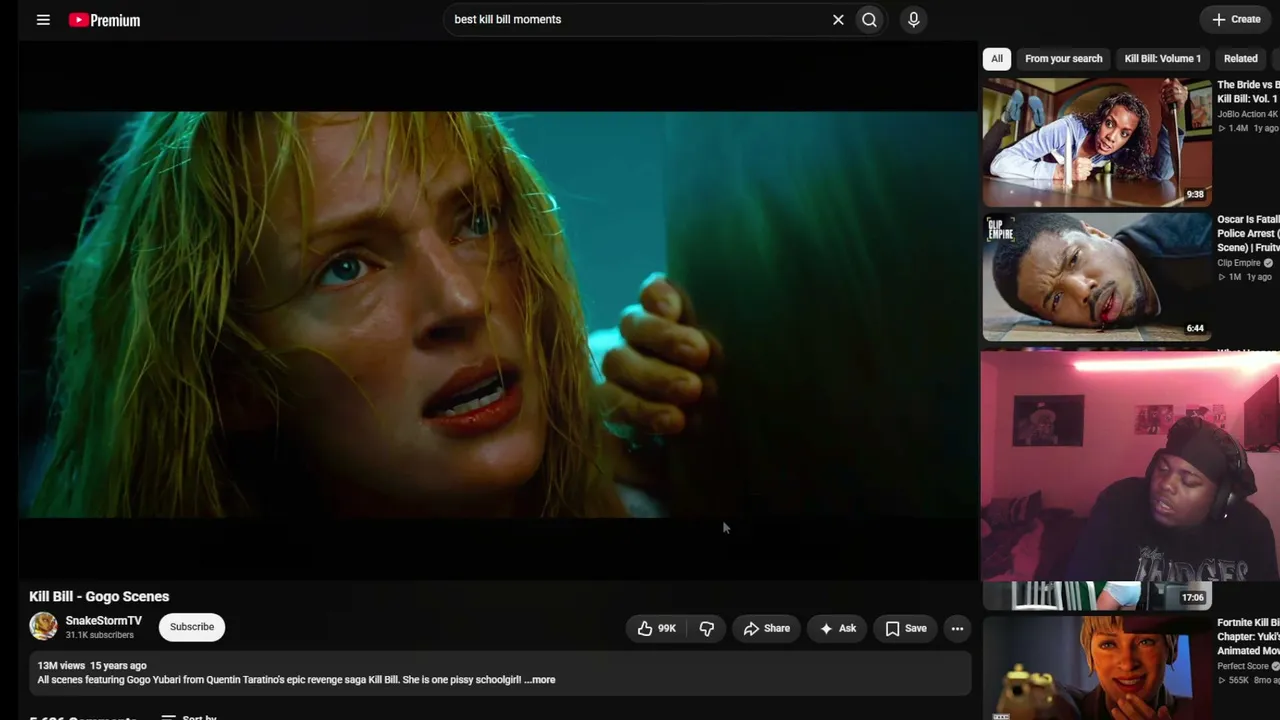This screenshot has height=720, width=1280.
Task: Click the video player to pause
Action: tap(498, 312)
